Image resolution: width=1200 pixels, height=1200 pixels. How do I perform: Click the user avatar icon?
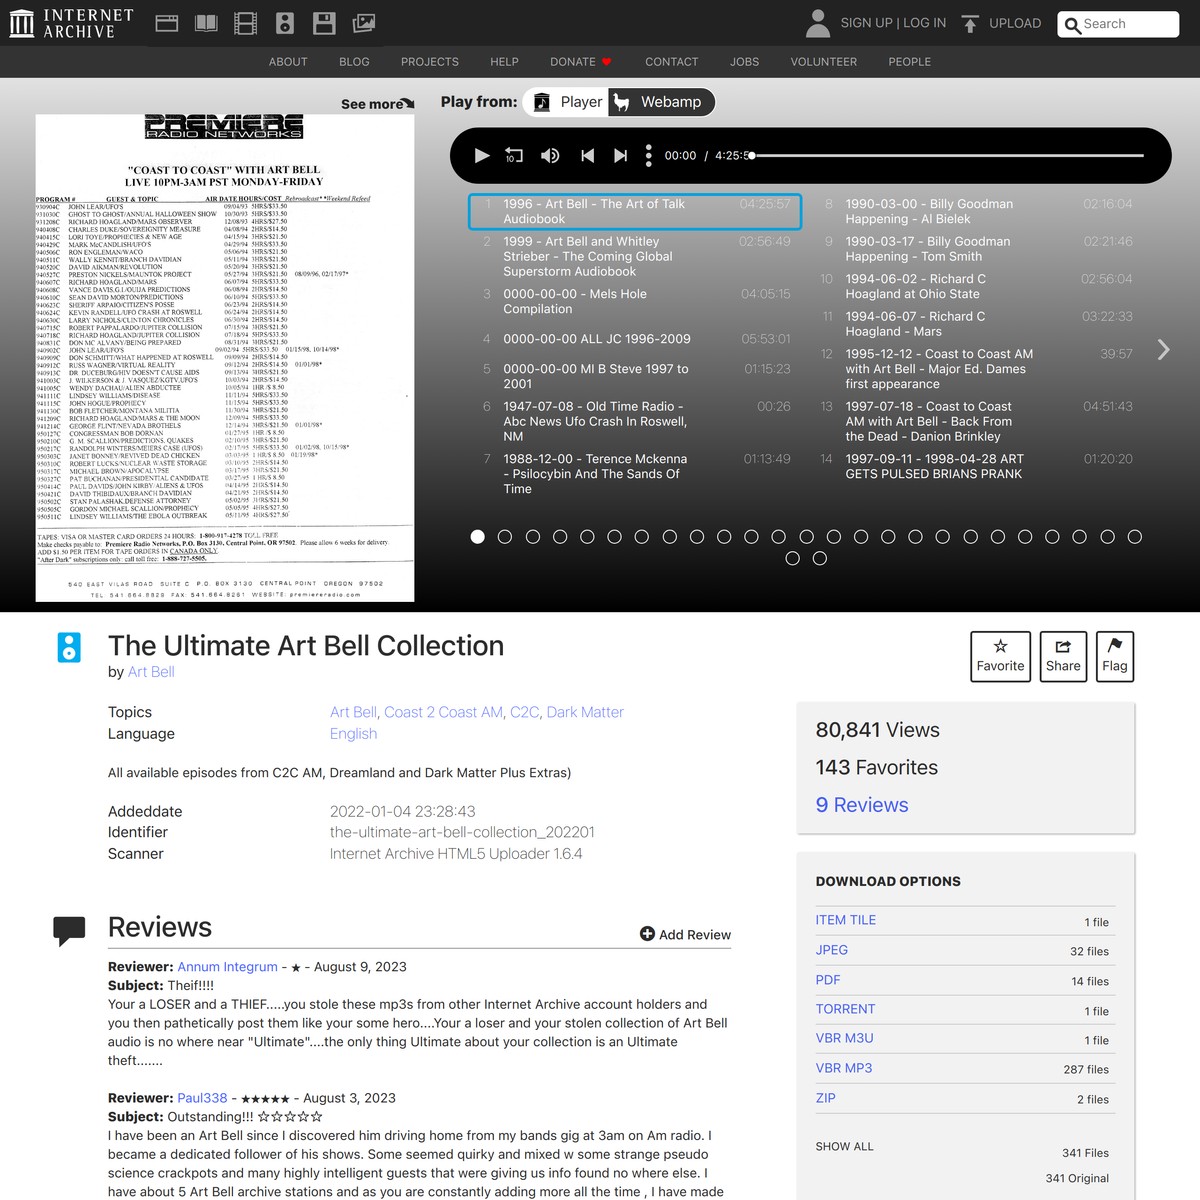[818, 23]
